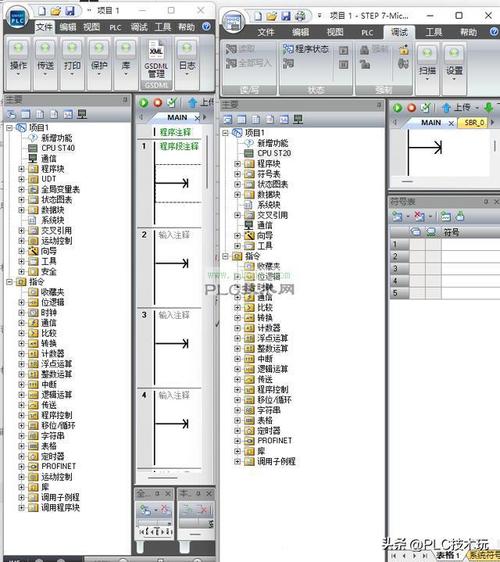The height and width of the screenshot is (562, 500).
Task: Expand PROFINET in right instruction tree
Action: click(x=237, y=440)
